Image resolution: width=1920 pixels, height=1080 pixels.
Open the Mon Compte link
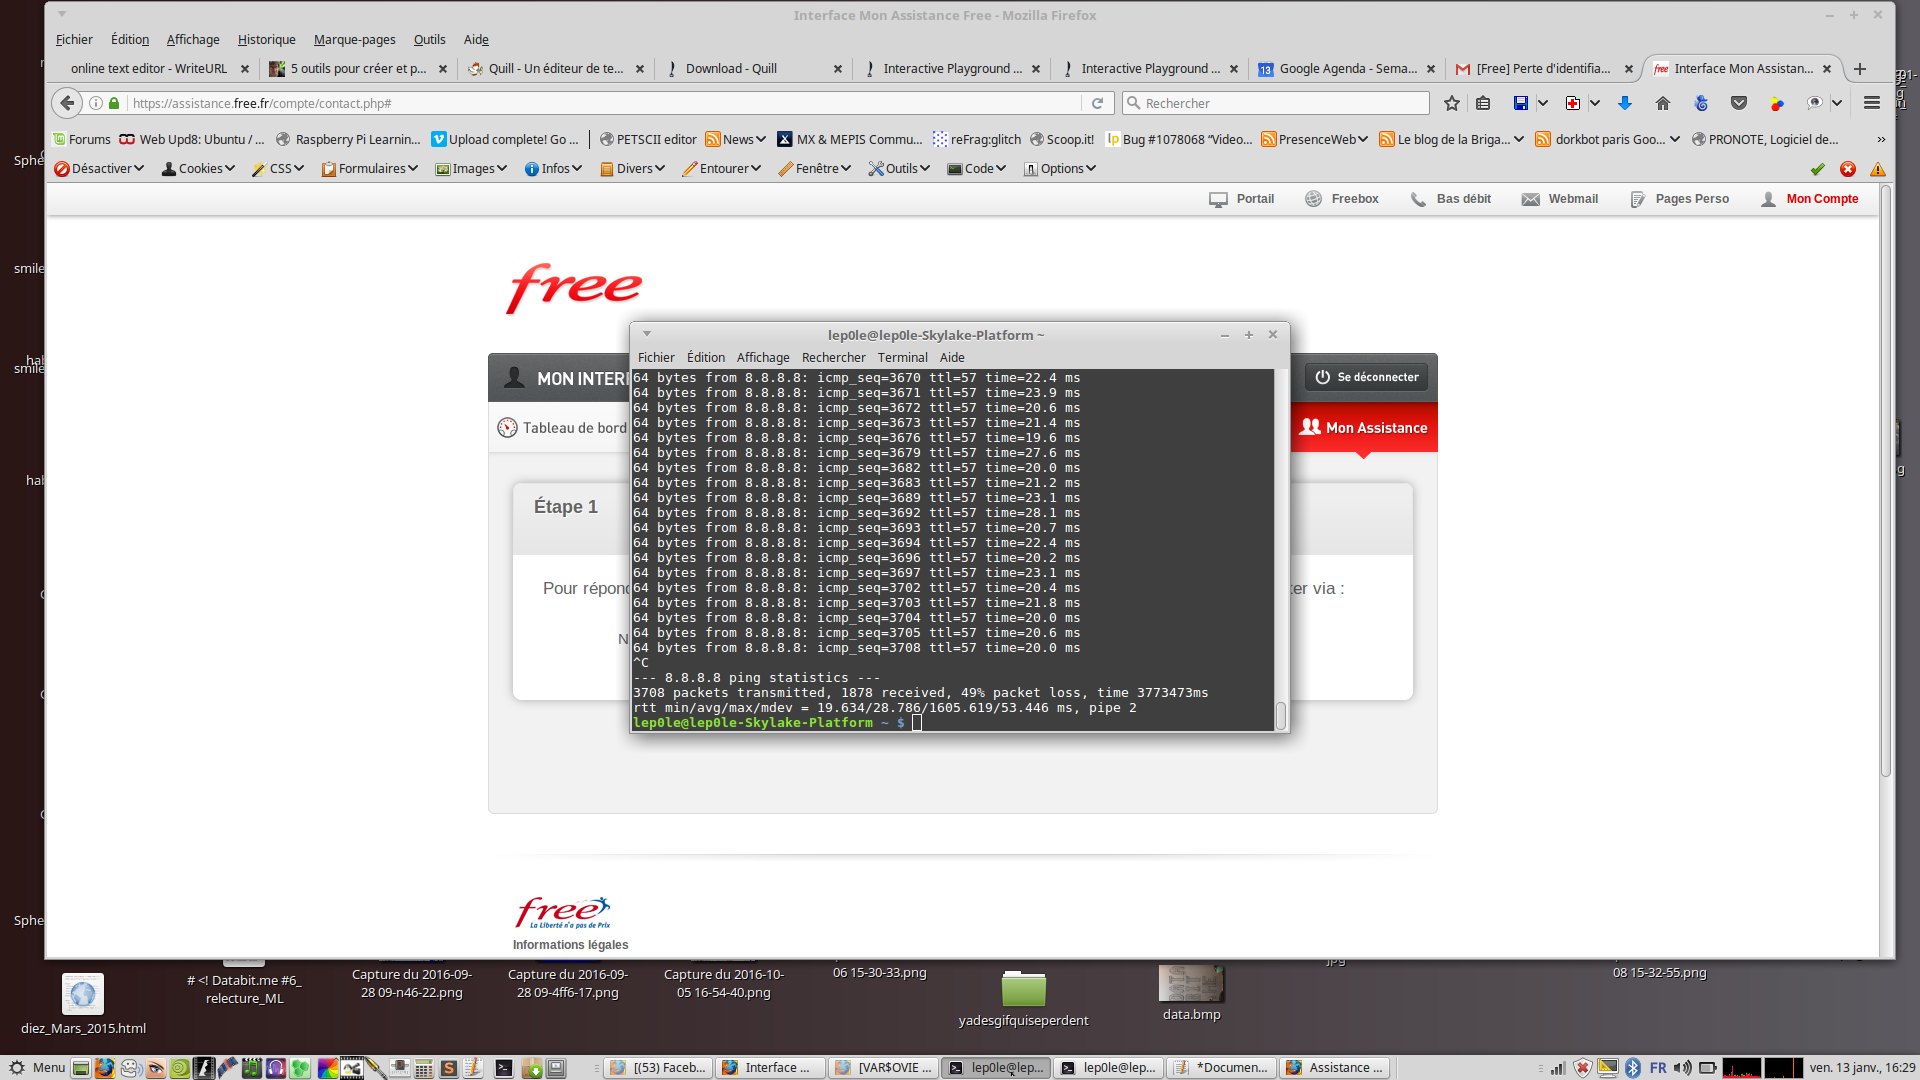click(1821, 199)
